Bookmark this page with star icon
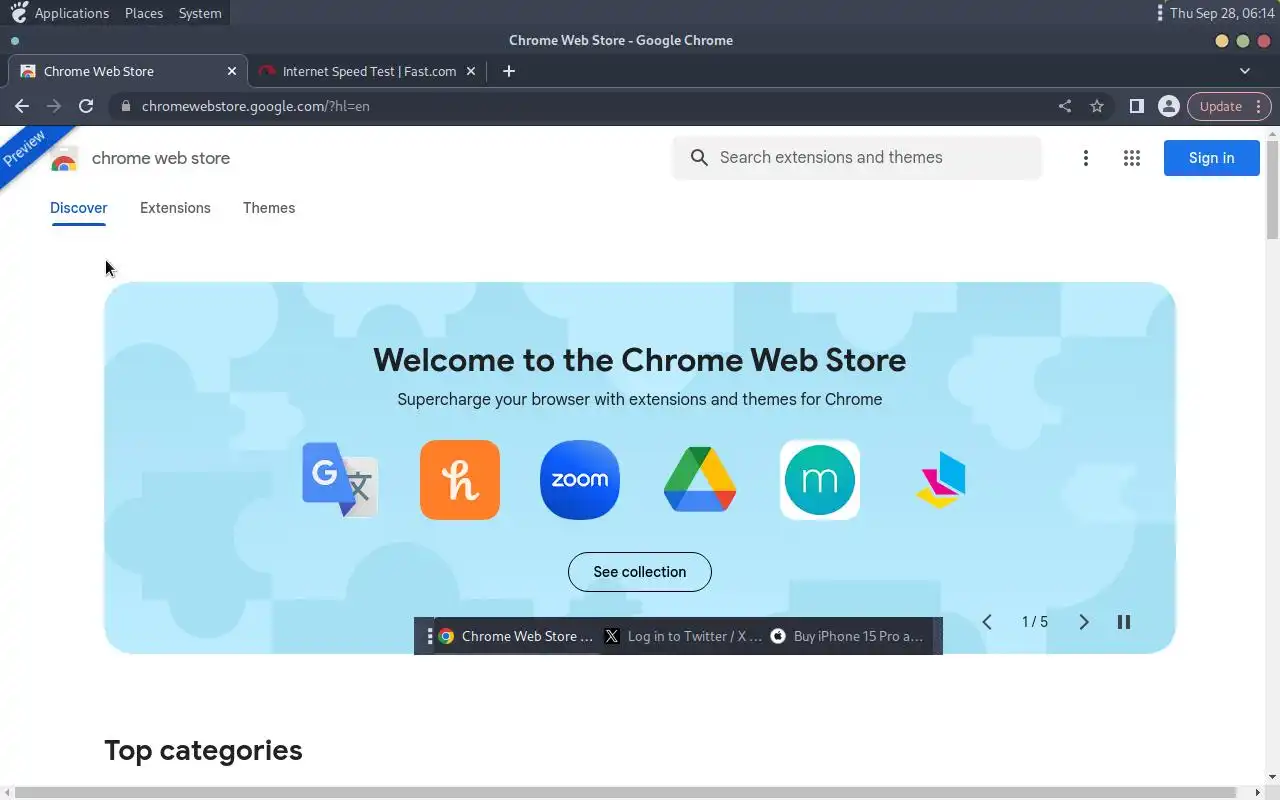The height and width of the screenshot is (800, 1280). [x=1097, y=106]
